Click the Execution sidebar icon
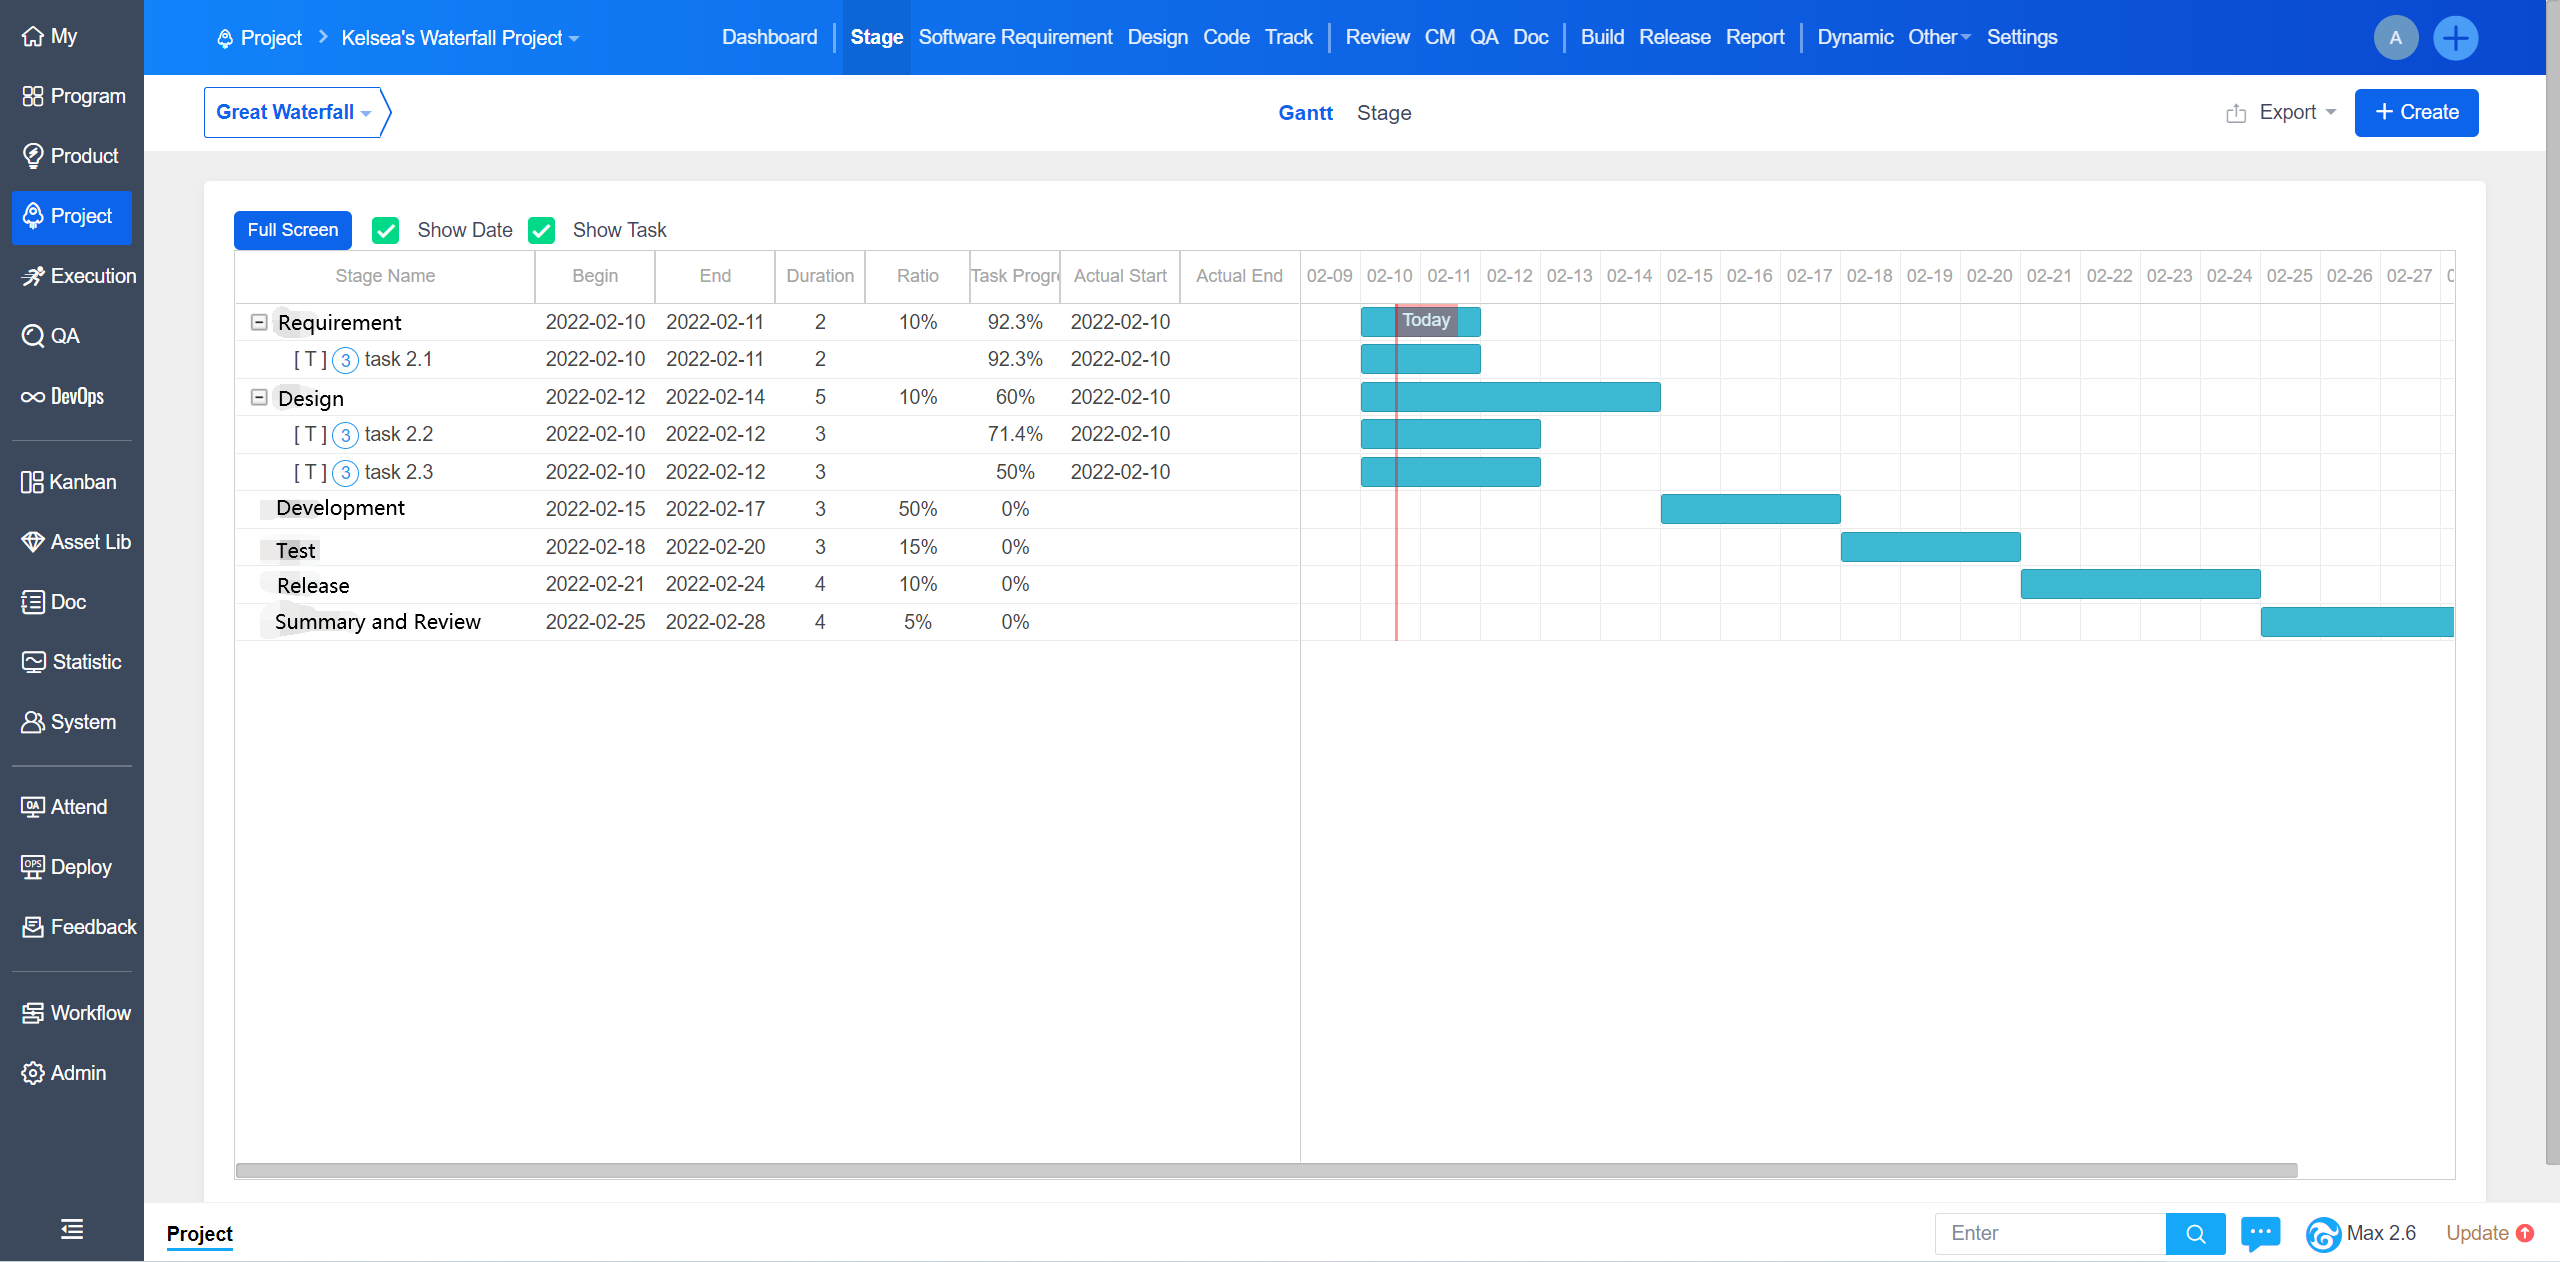 point(32,276)
